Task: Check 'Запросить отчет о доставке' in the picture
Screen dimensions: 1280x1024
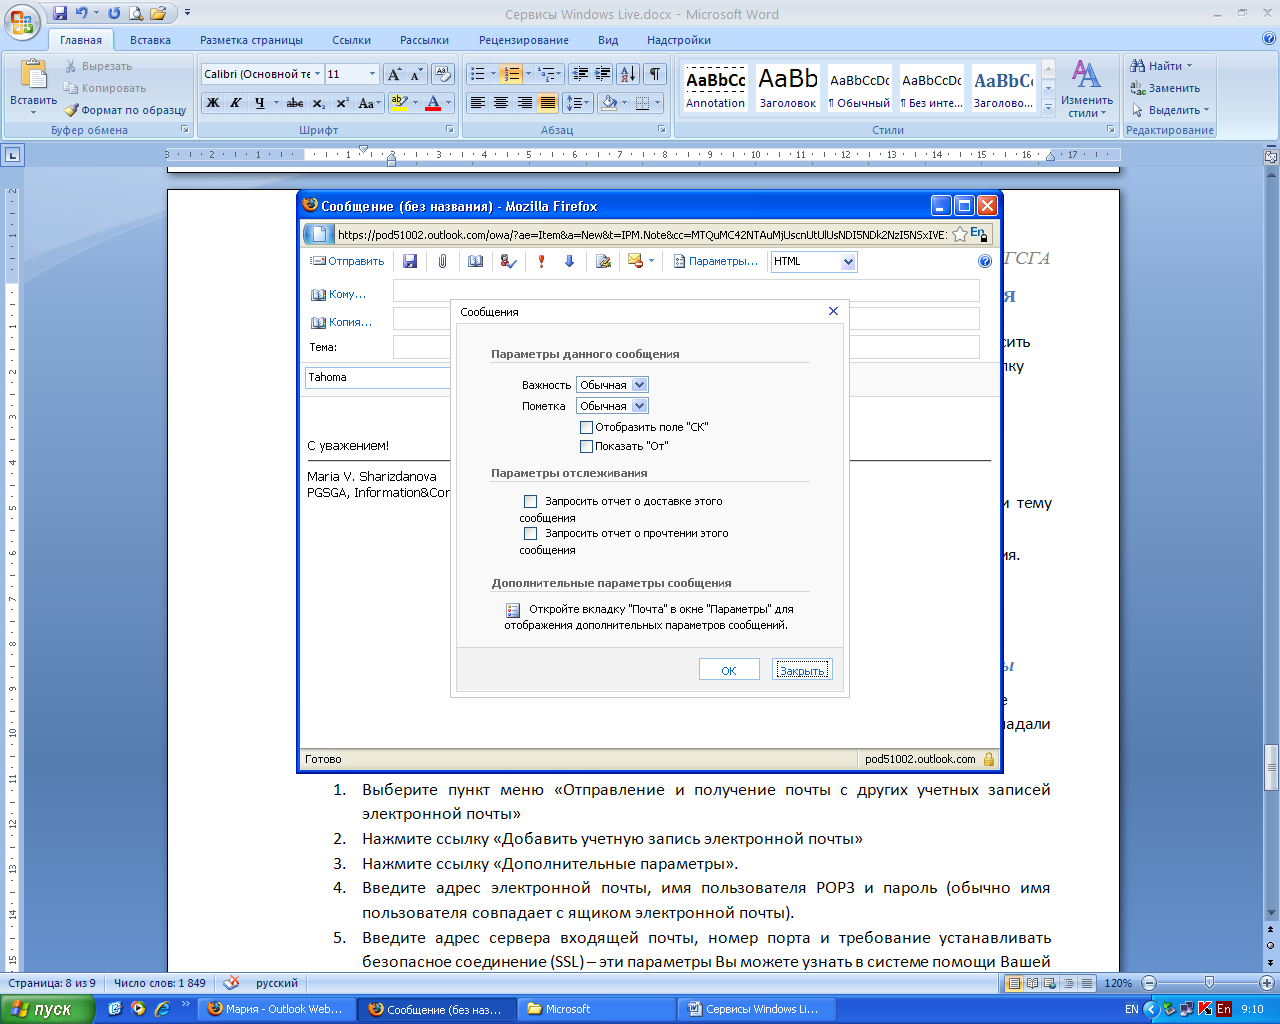Action: (x=531, y=502)
